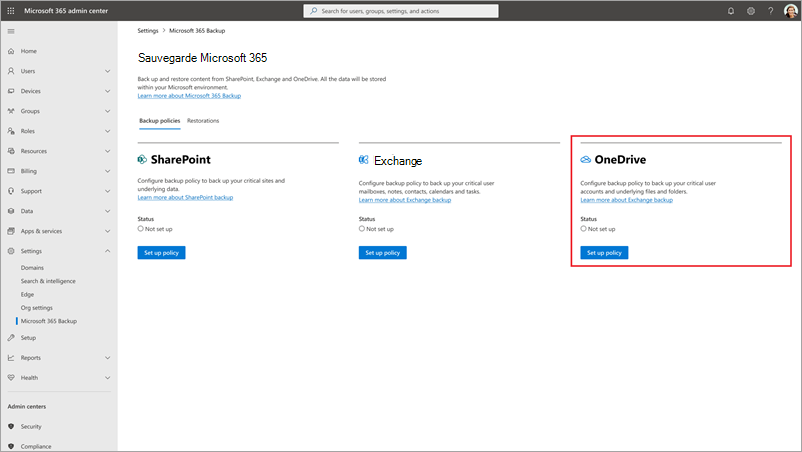Click the Apps & services icon
This screenshot has width=802, height=452.
point(11,231)
